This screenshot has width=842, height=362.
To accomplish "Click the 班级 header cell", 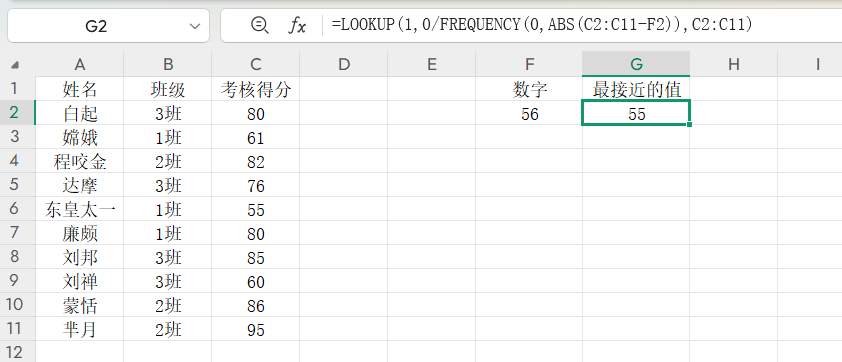I will point(168,89).
